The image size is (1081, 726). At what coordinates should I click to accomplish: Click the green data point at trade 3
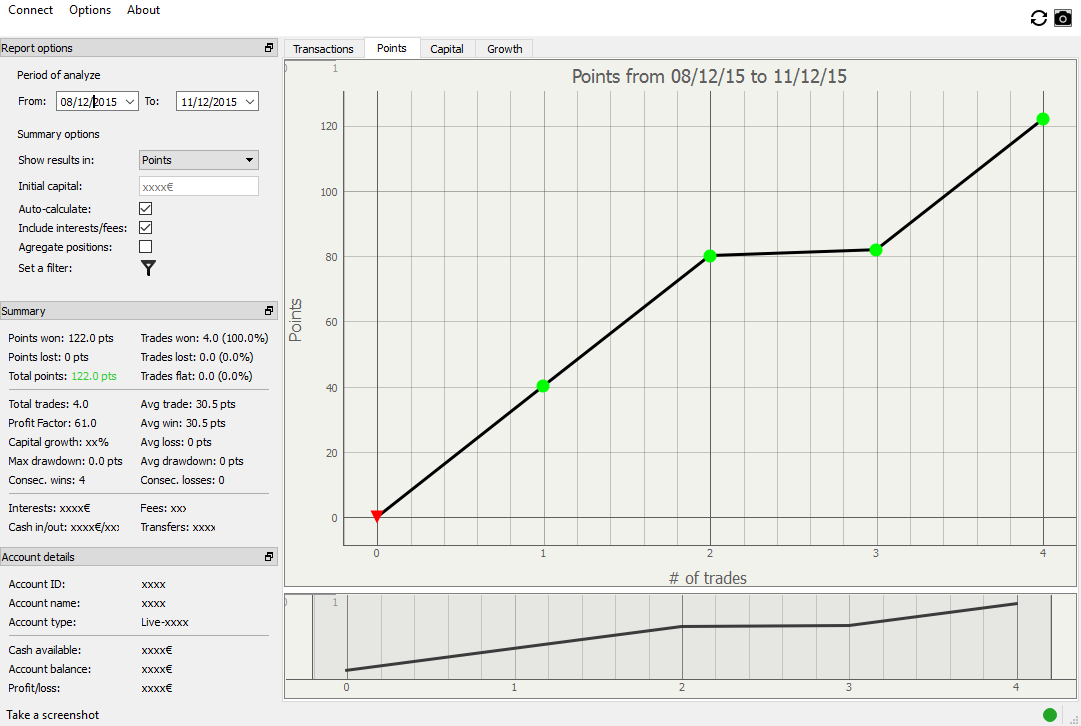coord(876,250)
